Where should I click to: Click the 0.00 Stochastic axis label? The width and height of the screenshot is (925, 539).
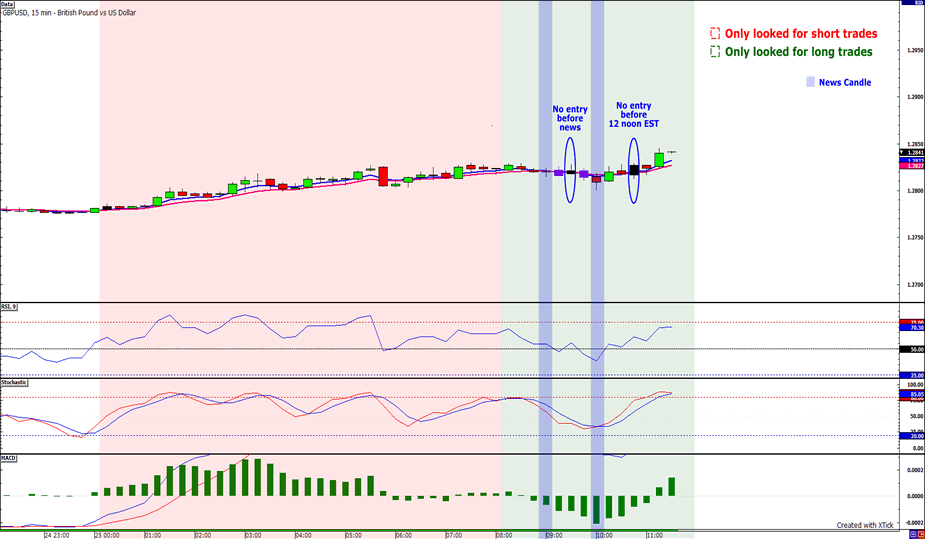[x=918, y=448]
